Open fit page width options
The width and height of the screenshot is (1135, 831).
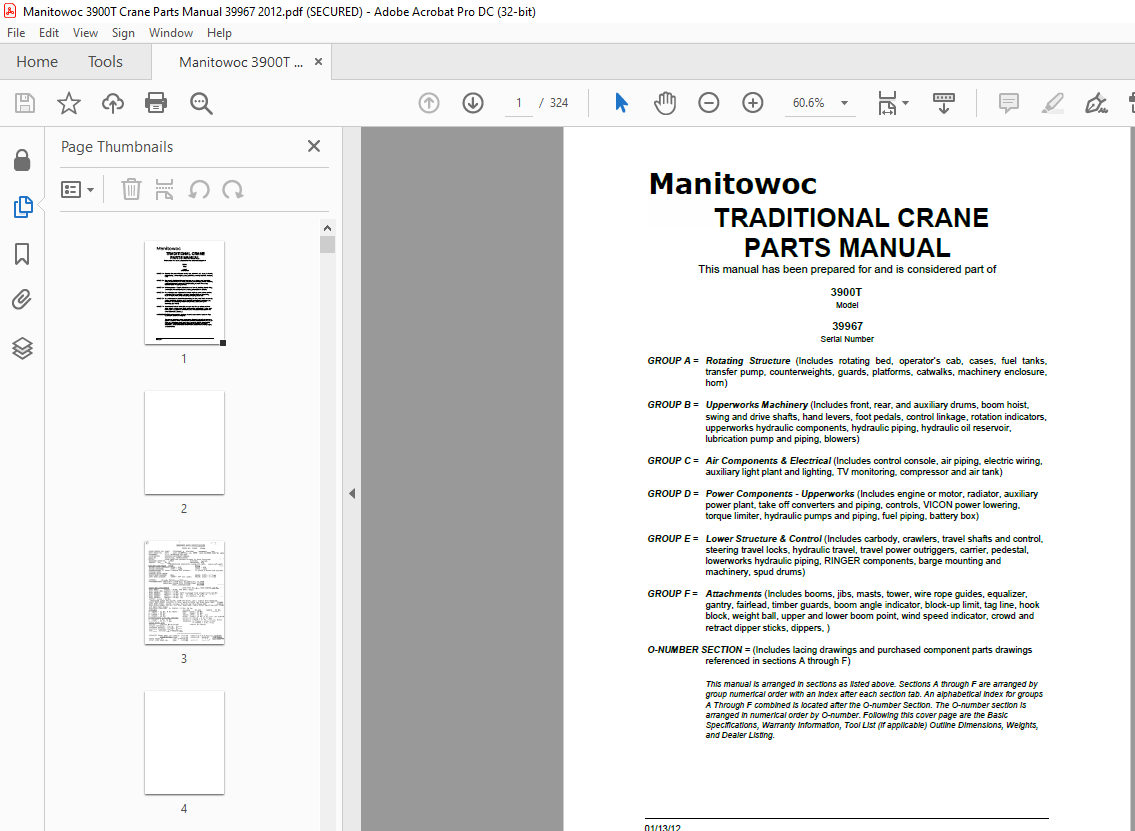(893, 103)
